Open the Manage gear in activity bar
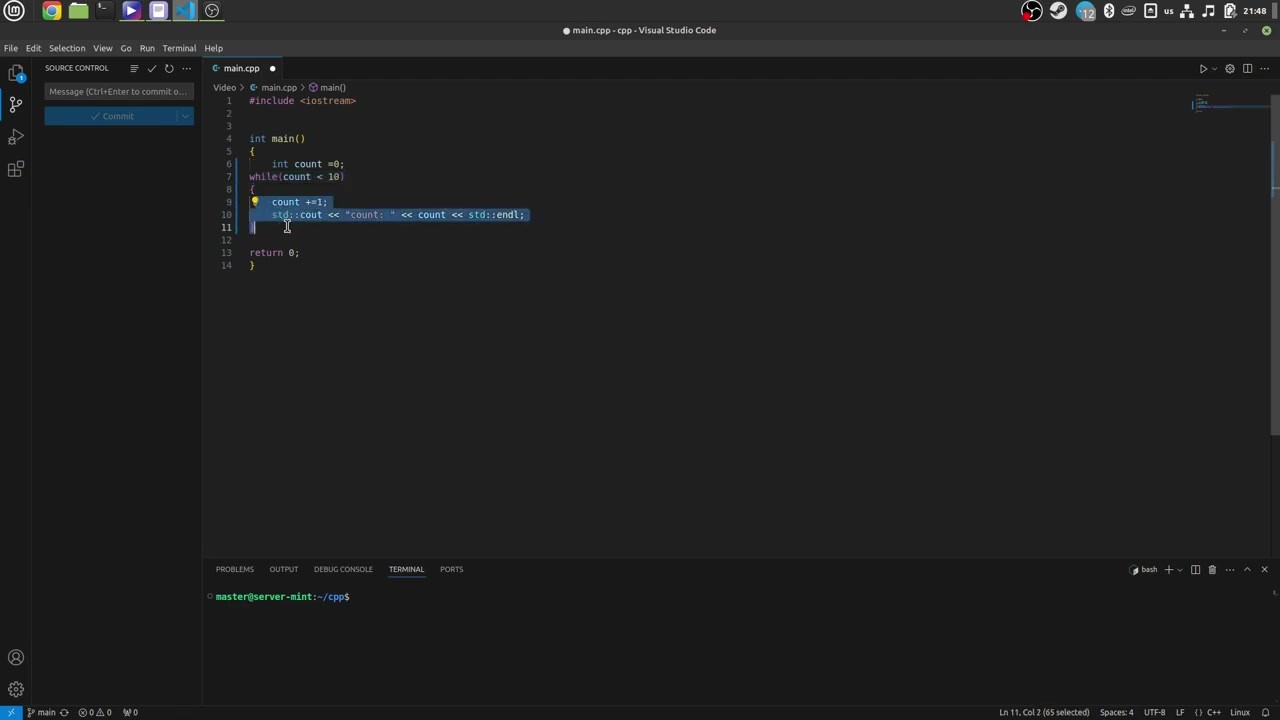The image size is (1280, 720). [x=16, y=689]
